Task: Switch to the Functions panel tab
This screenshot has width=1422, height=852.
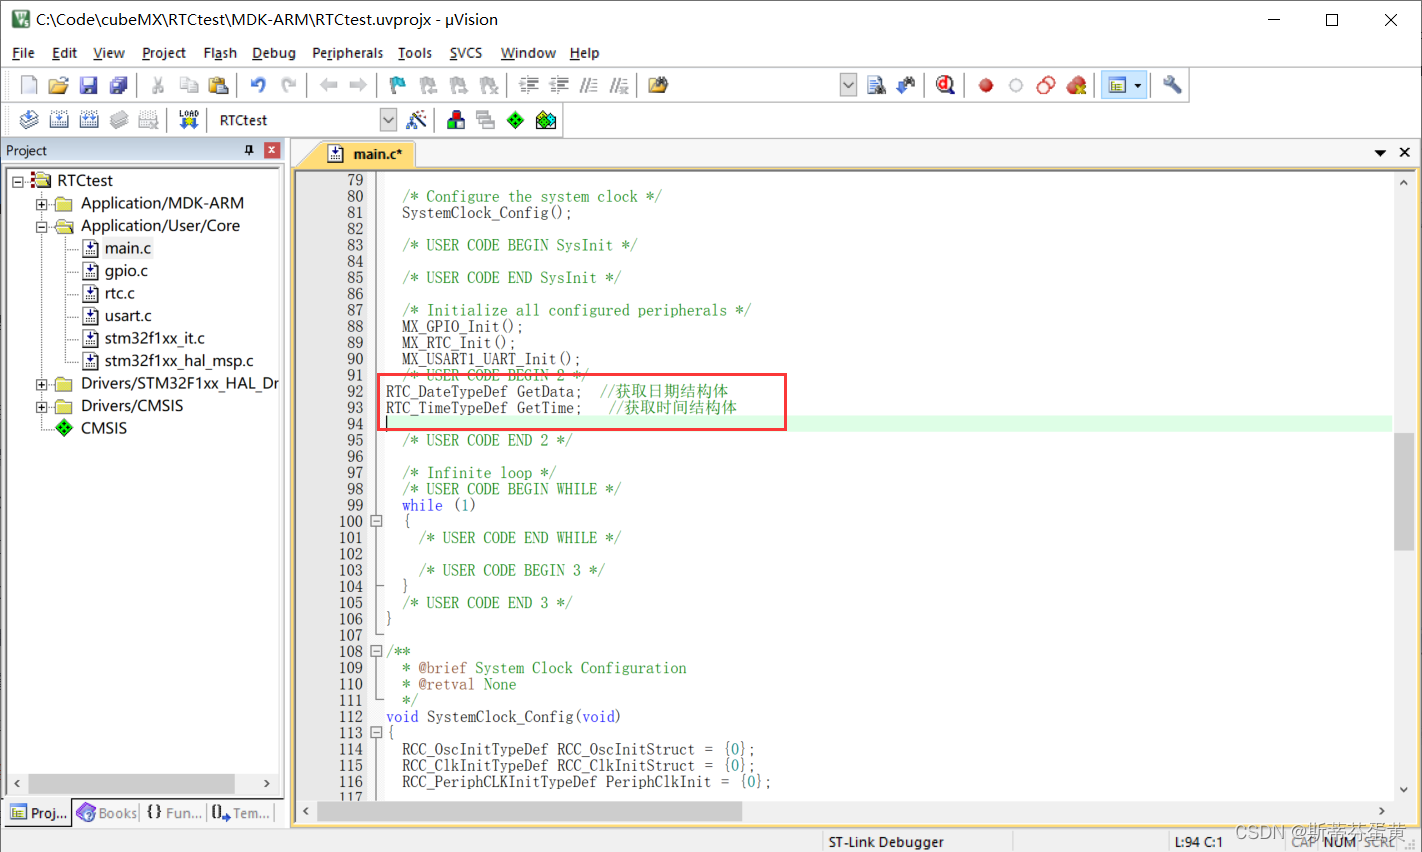Action: tap(174, 813)
